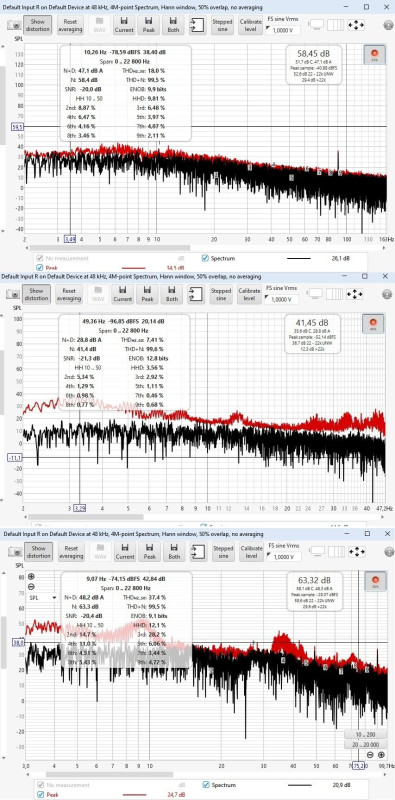395x800 pixels.
Task: Click red record button in 63,32 dB window
Action: [x=376, y=581]
